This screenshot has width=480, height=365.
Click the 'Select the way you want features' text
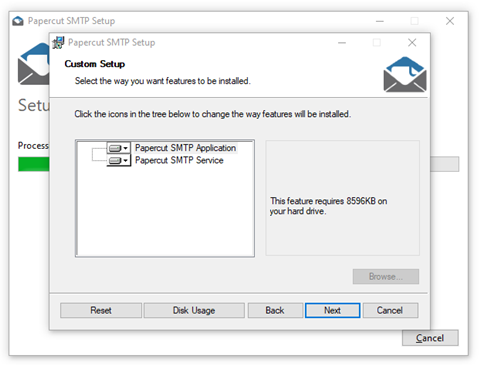(162, 81)
